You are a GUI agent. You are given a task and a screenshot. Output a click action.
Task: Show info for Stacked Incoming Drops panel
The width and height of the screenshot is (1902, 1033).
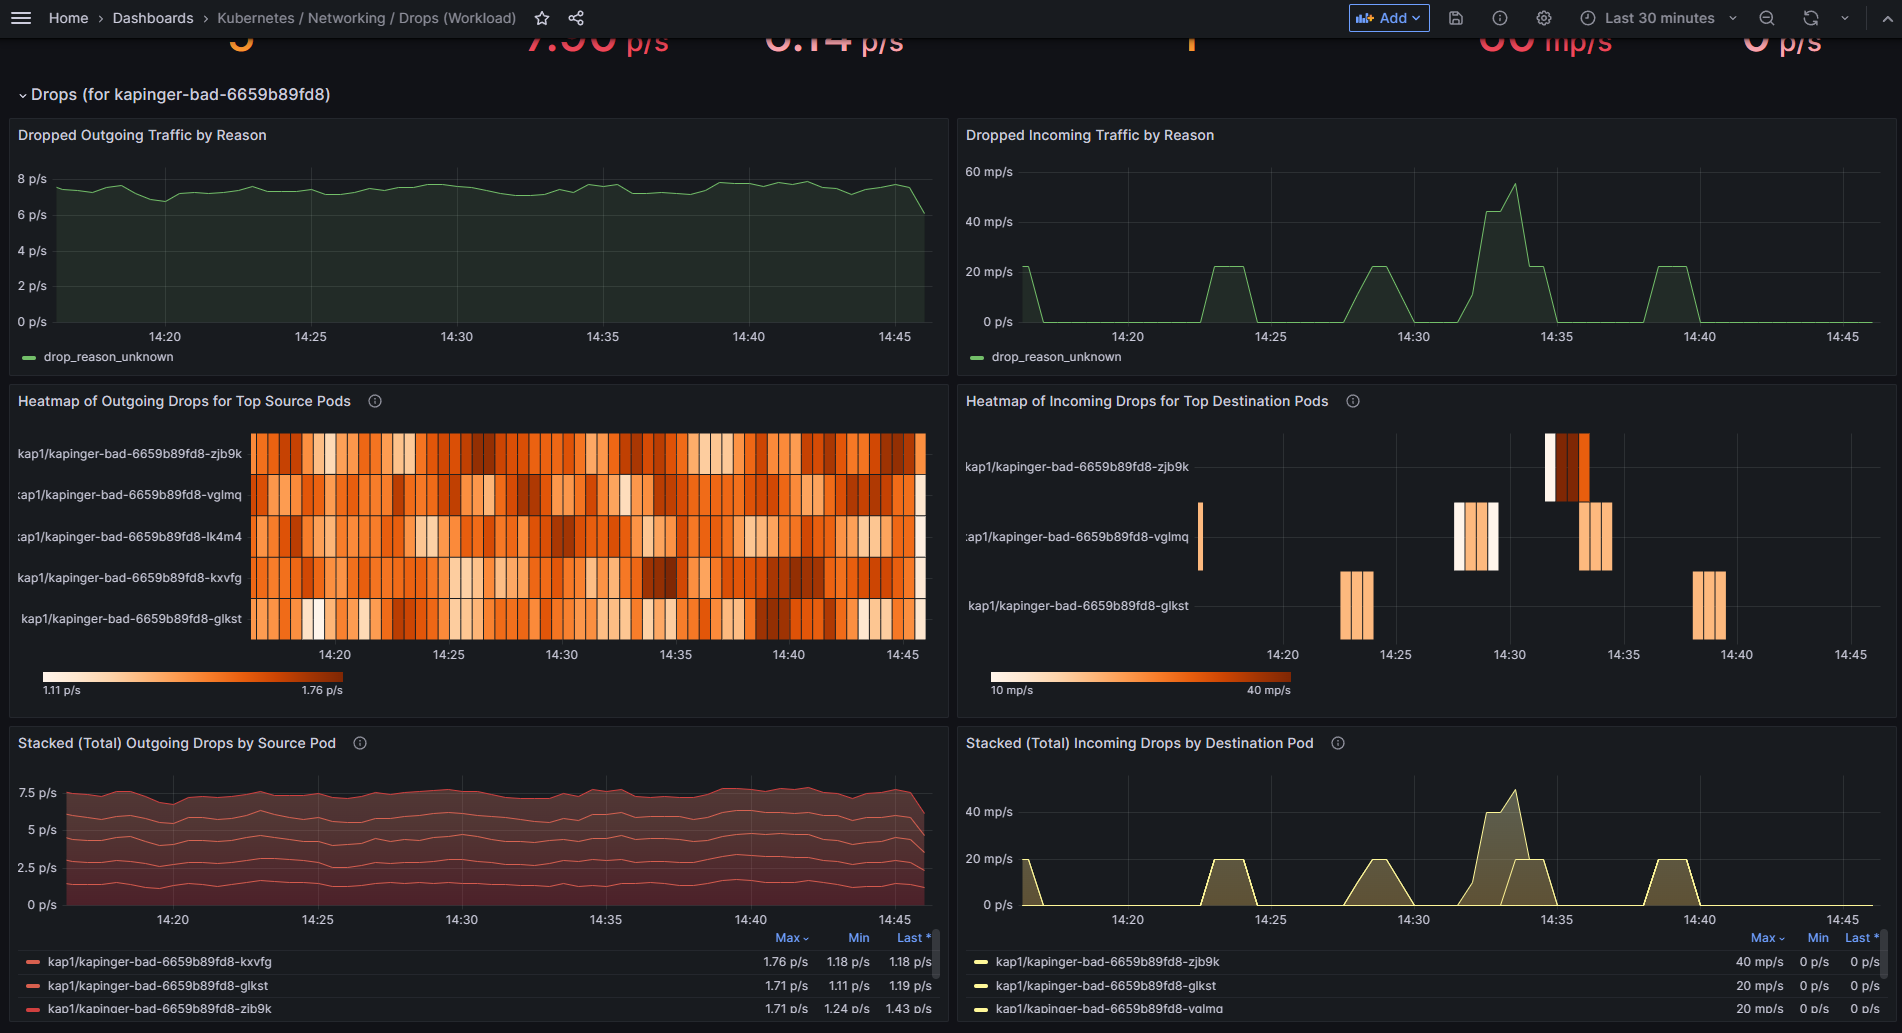(x=1338, y=743)
